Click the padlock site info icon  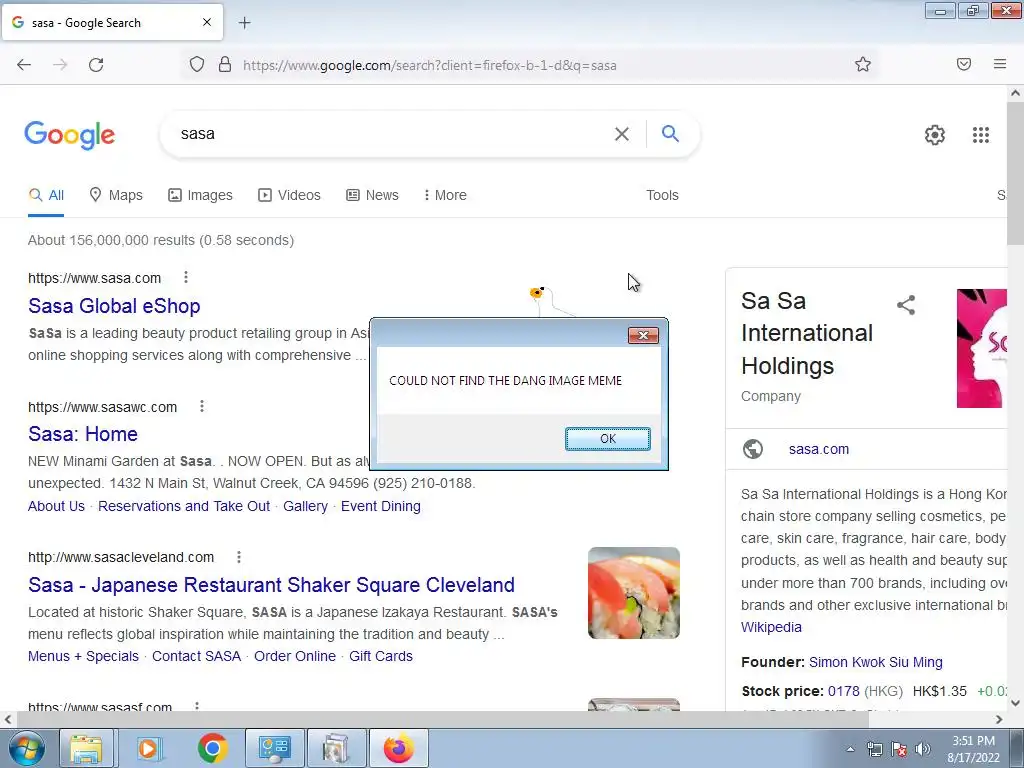(x=225, y=64)
